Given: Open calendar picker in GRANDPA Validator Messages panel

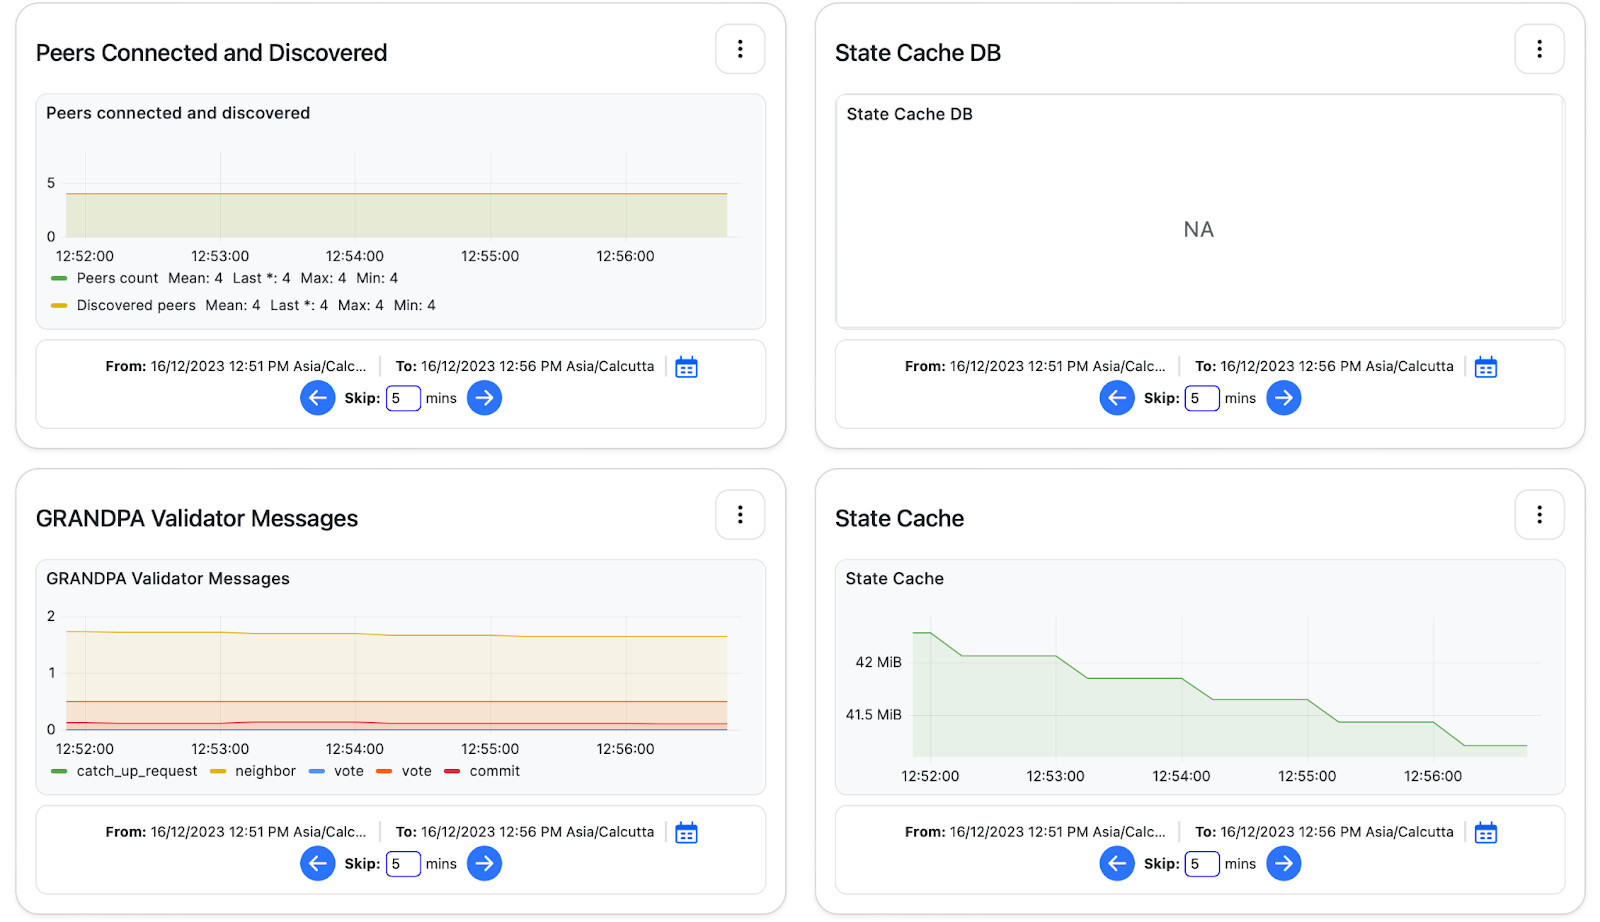Looking at the screenshot, I should tap(686, 833).
